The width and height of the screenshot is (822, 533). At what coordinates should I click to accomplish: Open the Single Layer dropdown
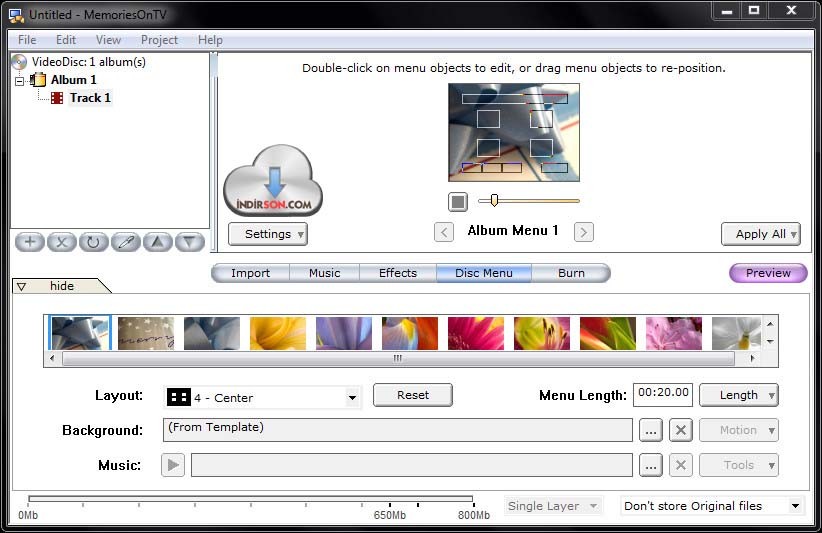click(554, 506)
